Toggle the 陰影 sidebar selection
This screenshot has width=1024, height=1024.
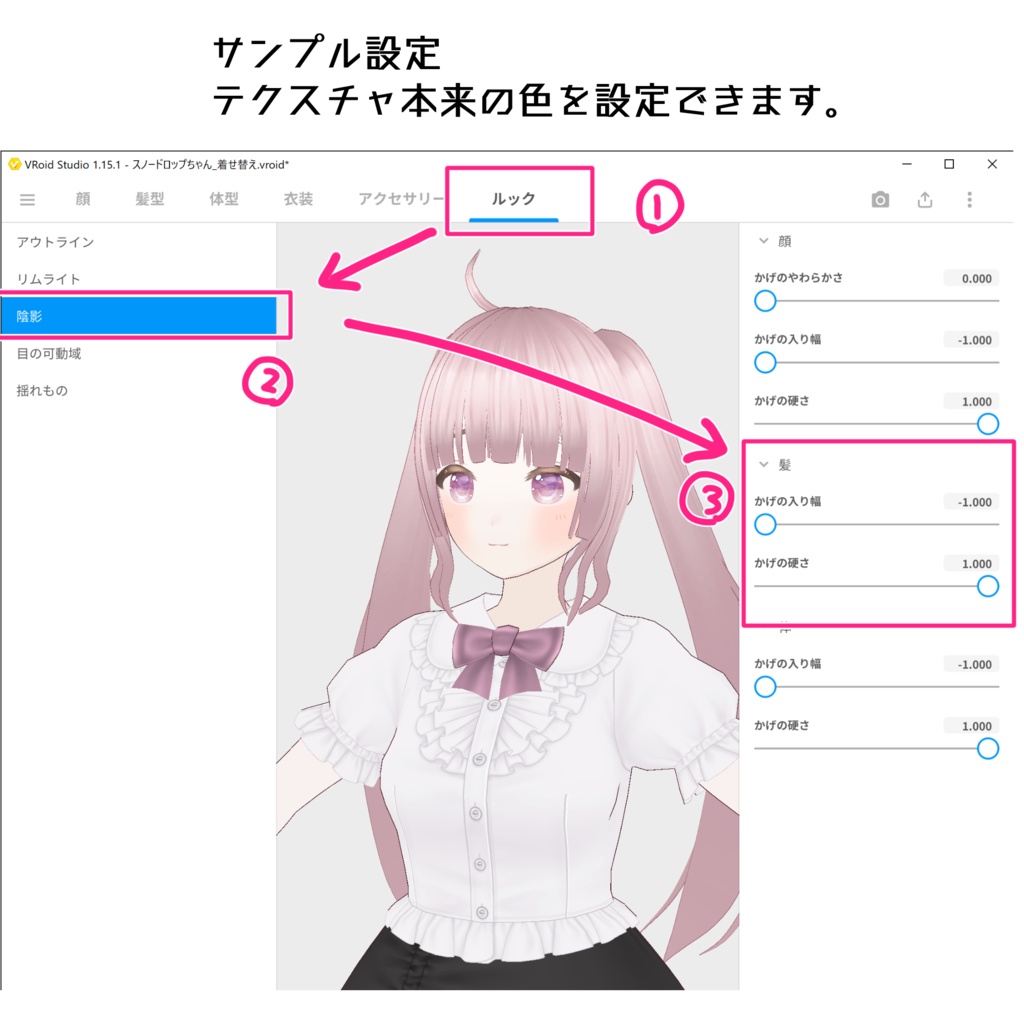[140, 315]
